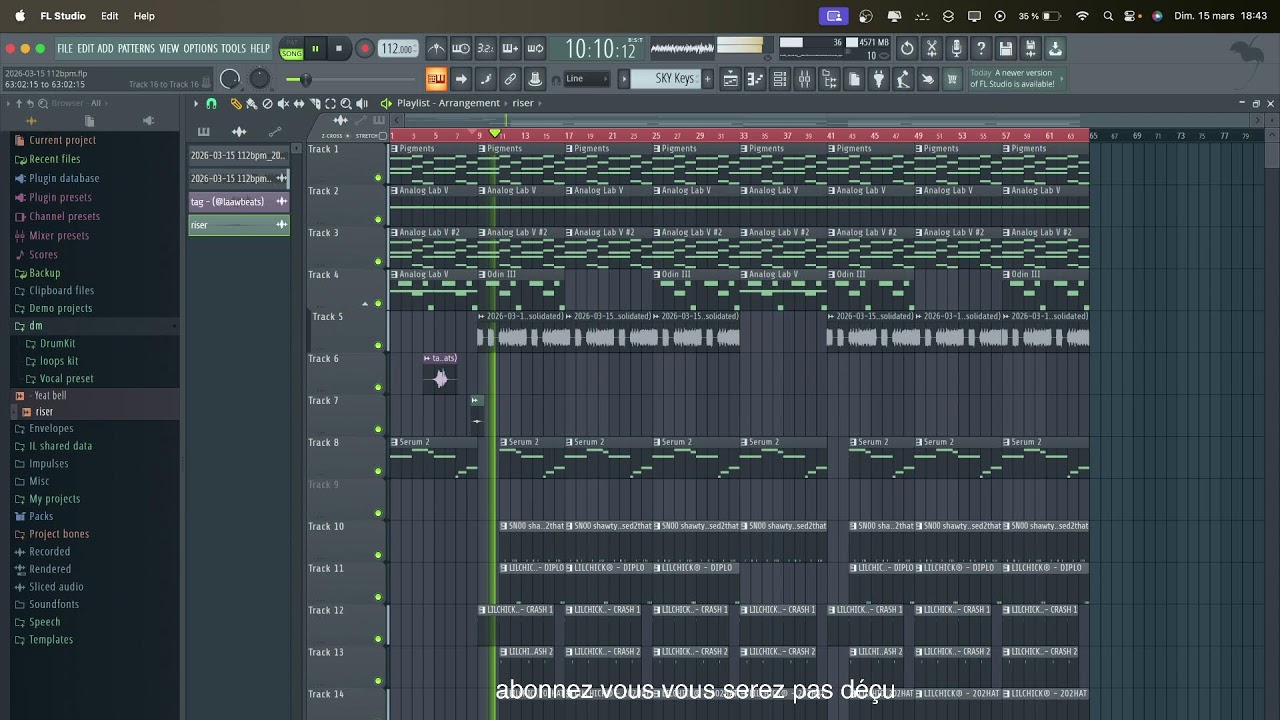The width and height of the screenshot is (1280, 720).
Task: Save the project with the floppy icon
Action: click(1006, 48)
